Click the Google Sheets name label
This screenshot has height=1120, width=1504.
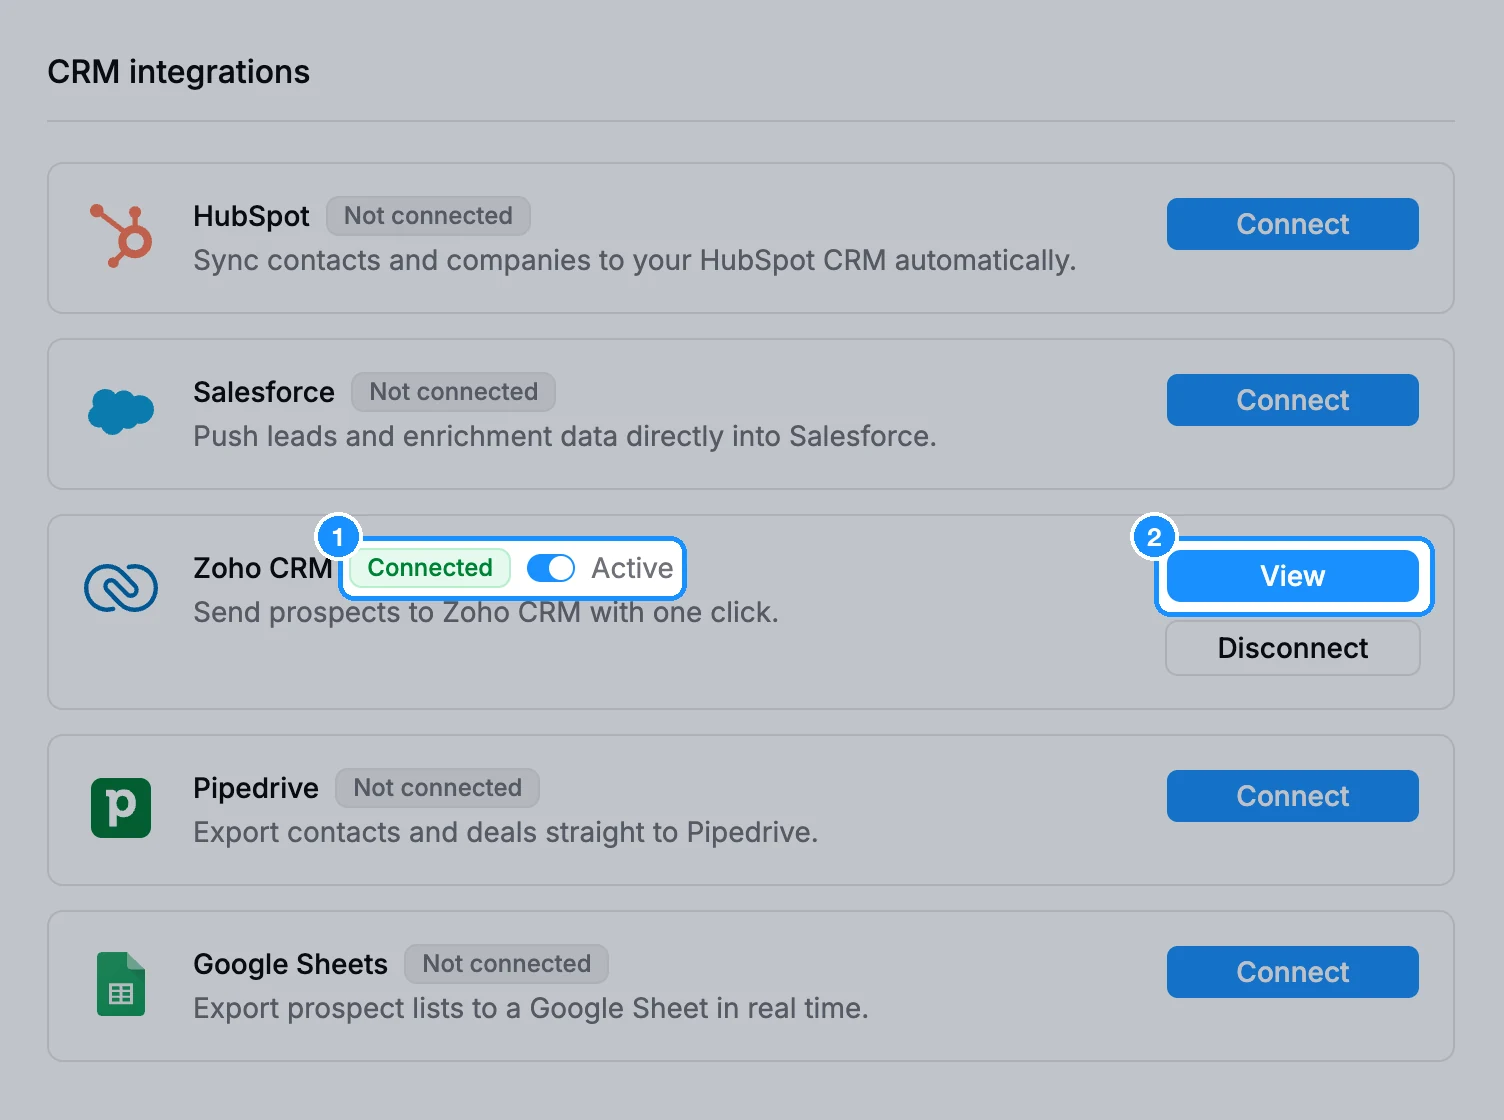pyautogui.click(x=290, y=964)
